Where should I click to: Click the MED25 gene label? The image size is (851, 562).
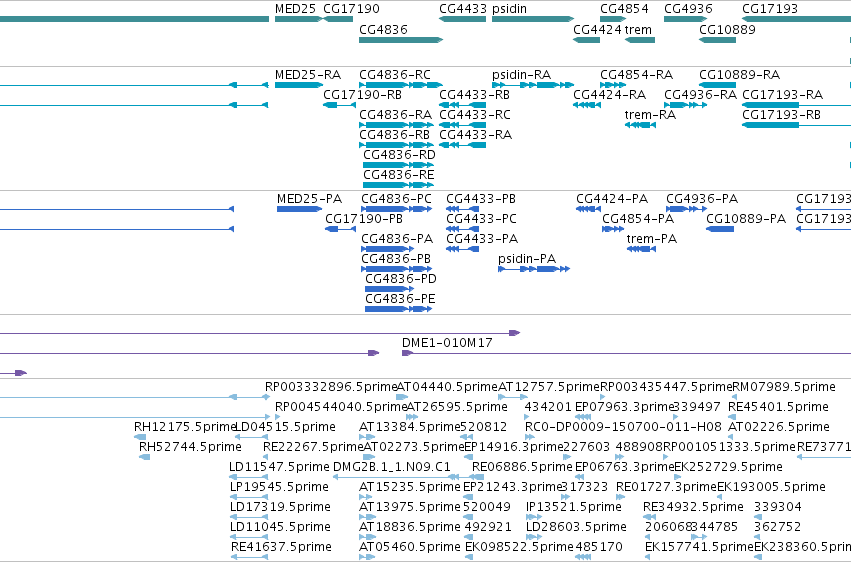click(x=295, y=9)
